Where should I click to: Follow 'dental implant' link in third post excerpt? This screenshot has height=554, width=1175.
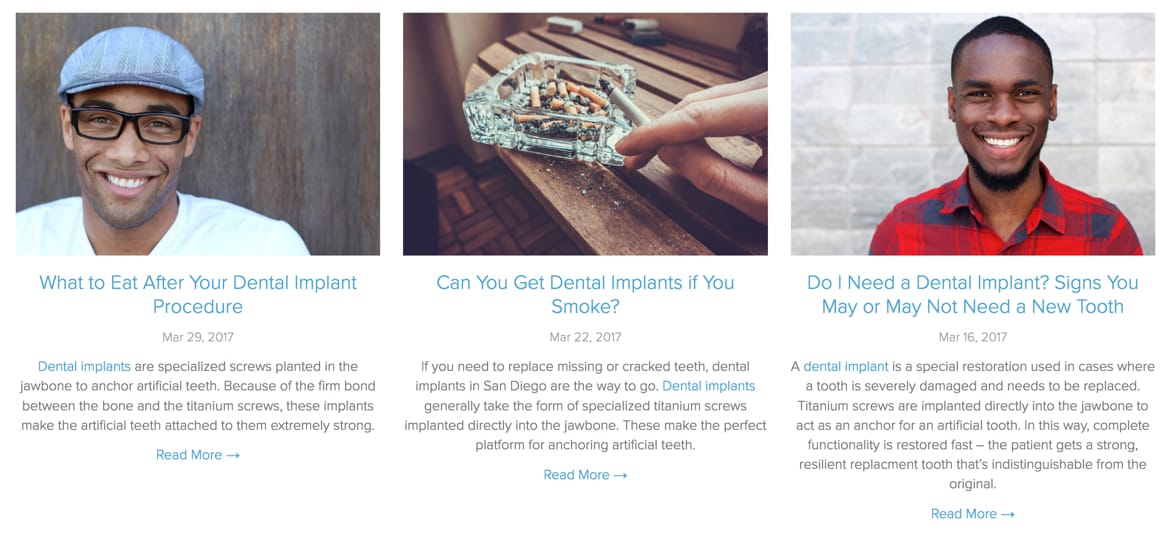click(846, 367)
